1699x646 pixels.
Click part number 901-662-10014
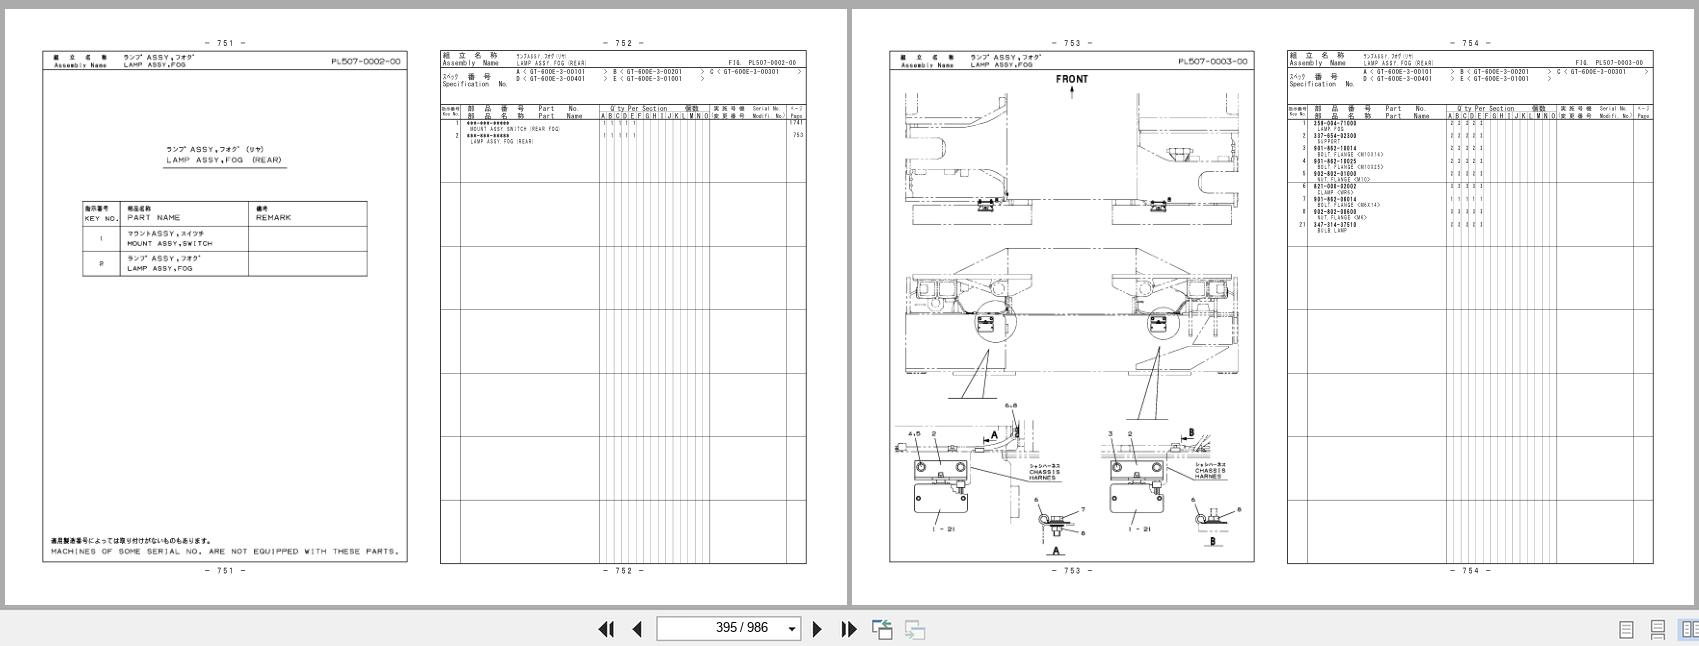[1335, 148]
